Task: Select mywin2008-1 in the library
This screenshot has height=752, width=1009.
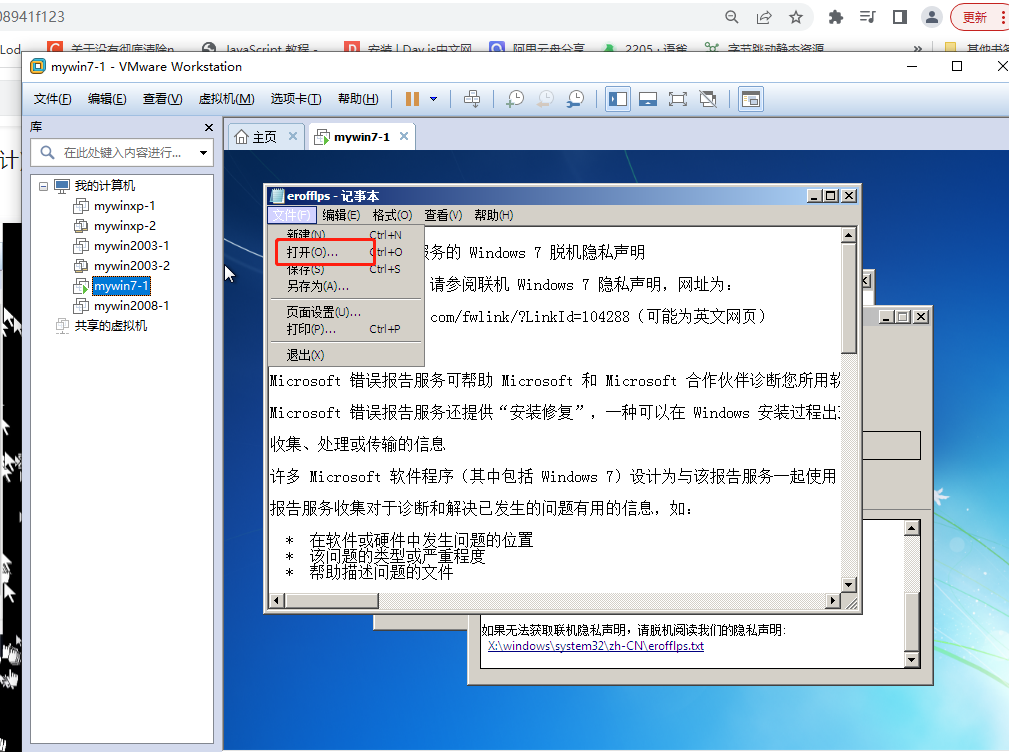Action: tap(131, 306)
